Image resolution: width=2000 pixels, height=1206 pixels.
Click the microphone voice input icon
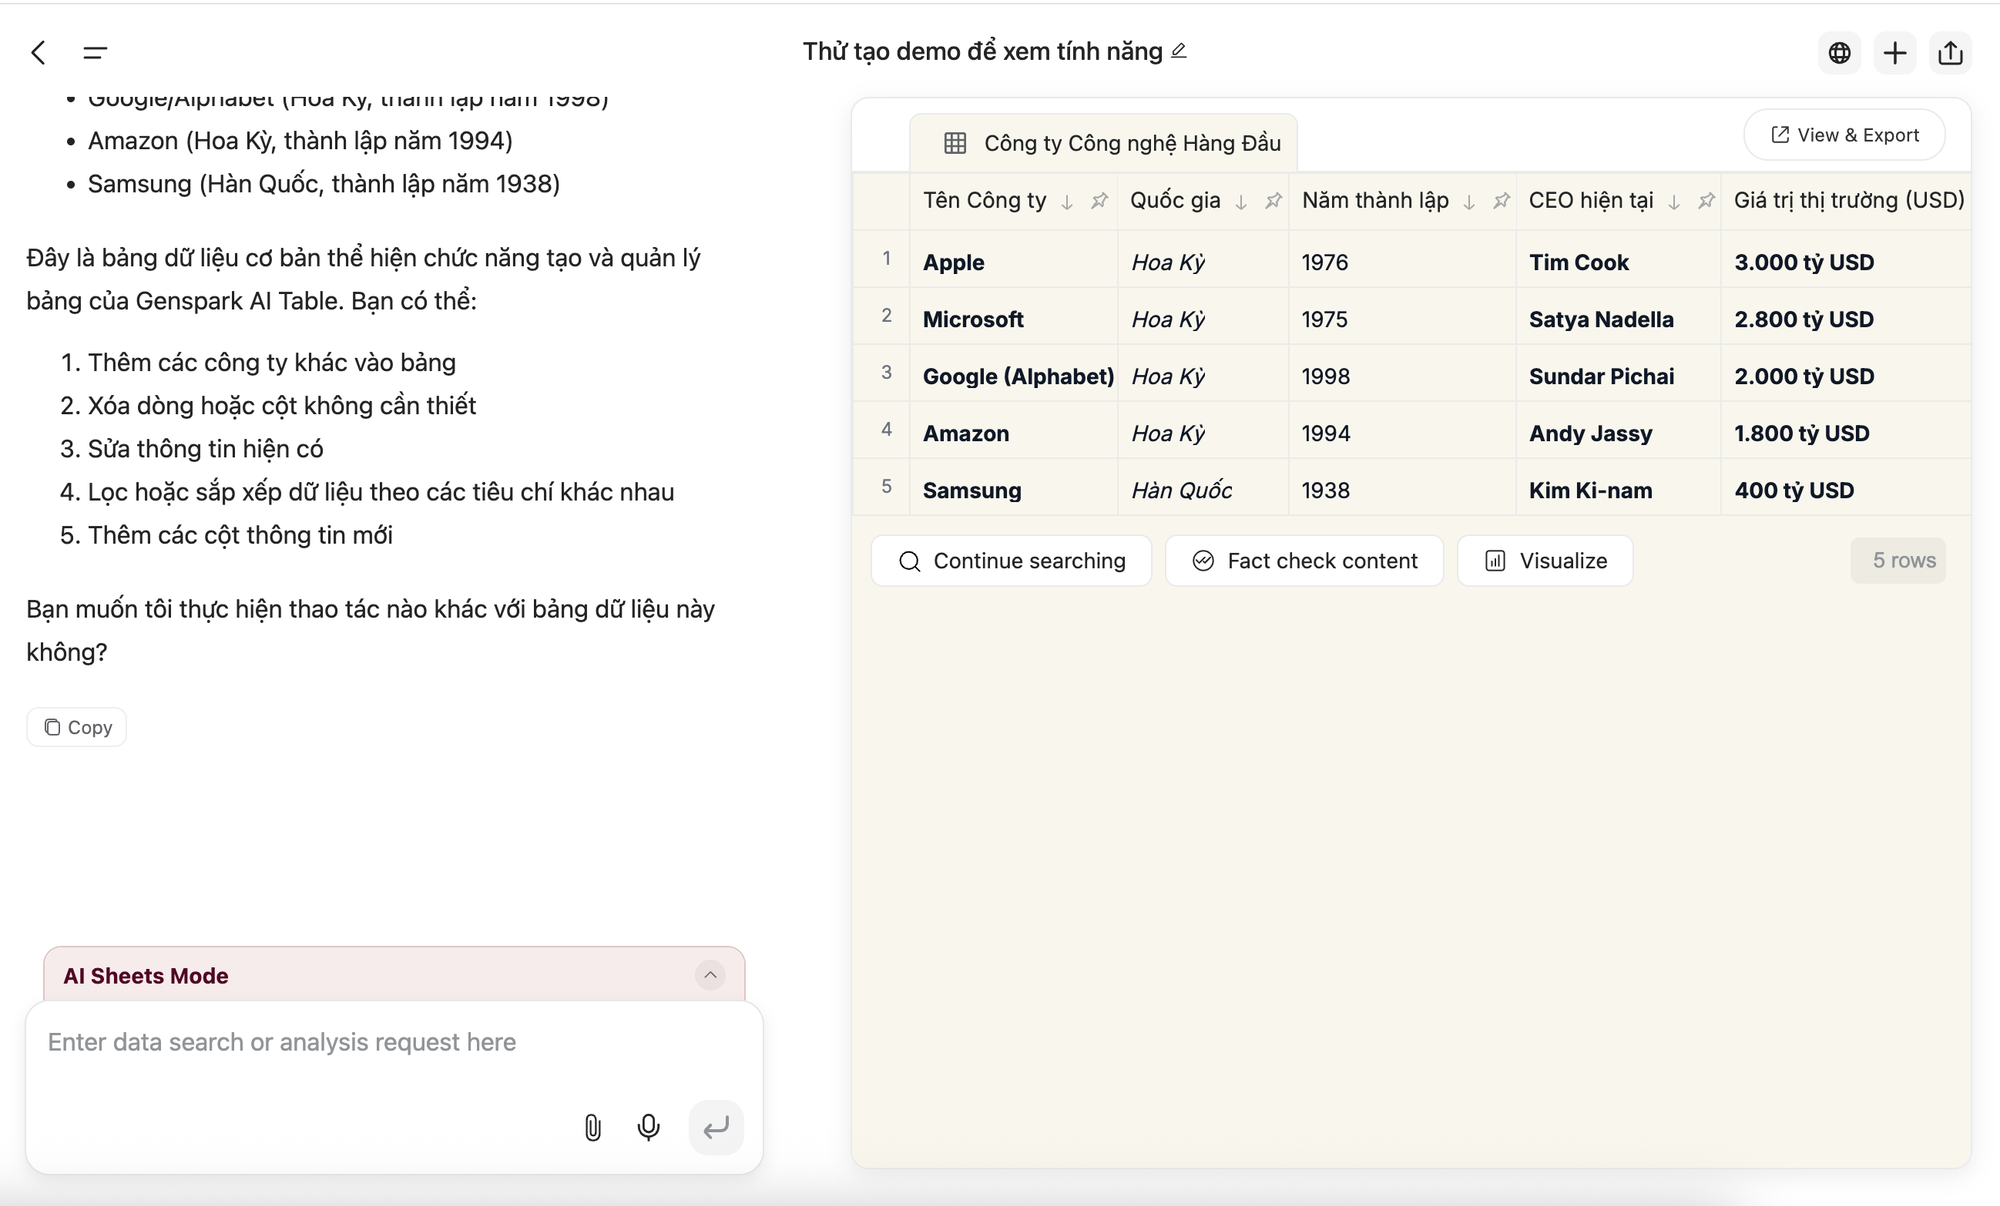(x=648, y=1128)
